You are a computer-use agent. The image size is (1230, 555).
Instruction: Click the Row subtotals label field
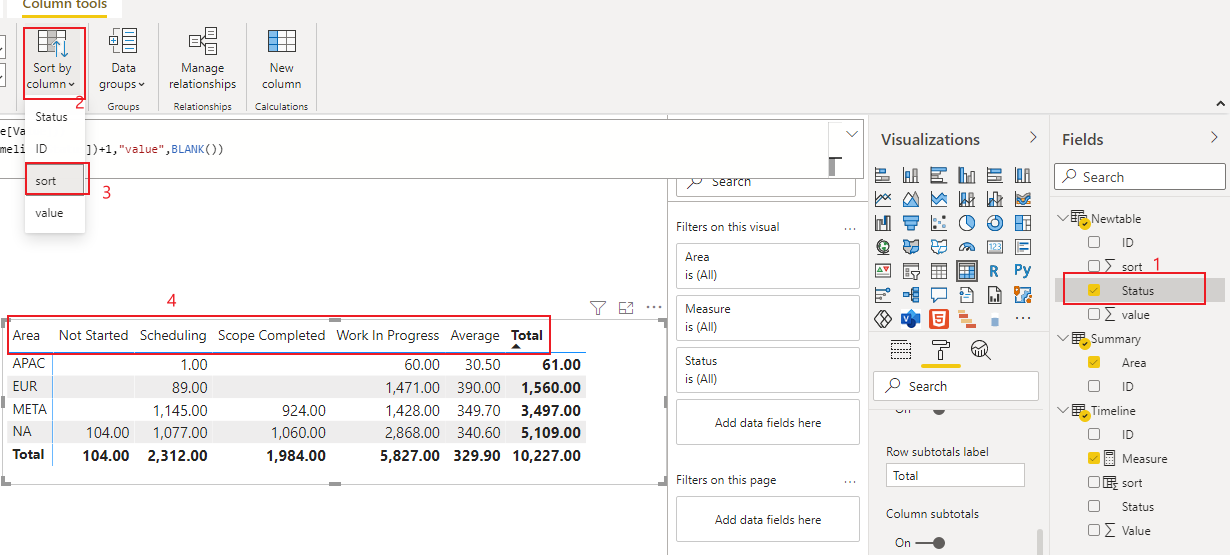click(955, 476)
